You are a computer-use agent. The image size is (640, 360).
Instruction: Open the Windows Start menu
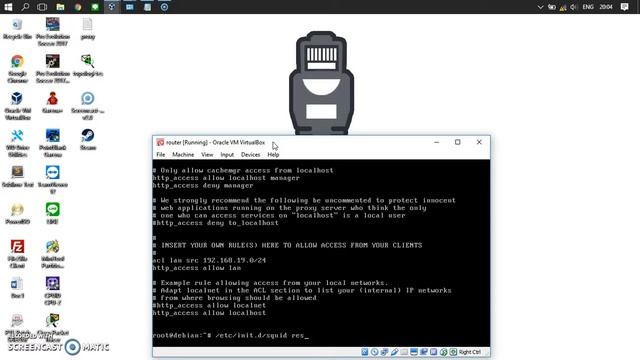point(8,7)
